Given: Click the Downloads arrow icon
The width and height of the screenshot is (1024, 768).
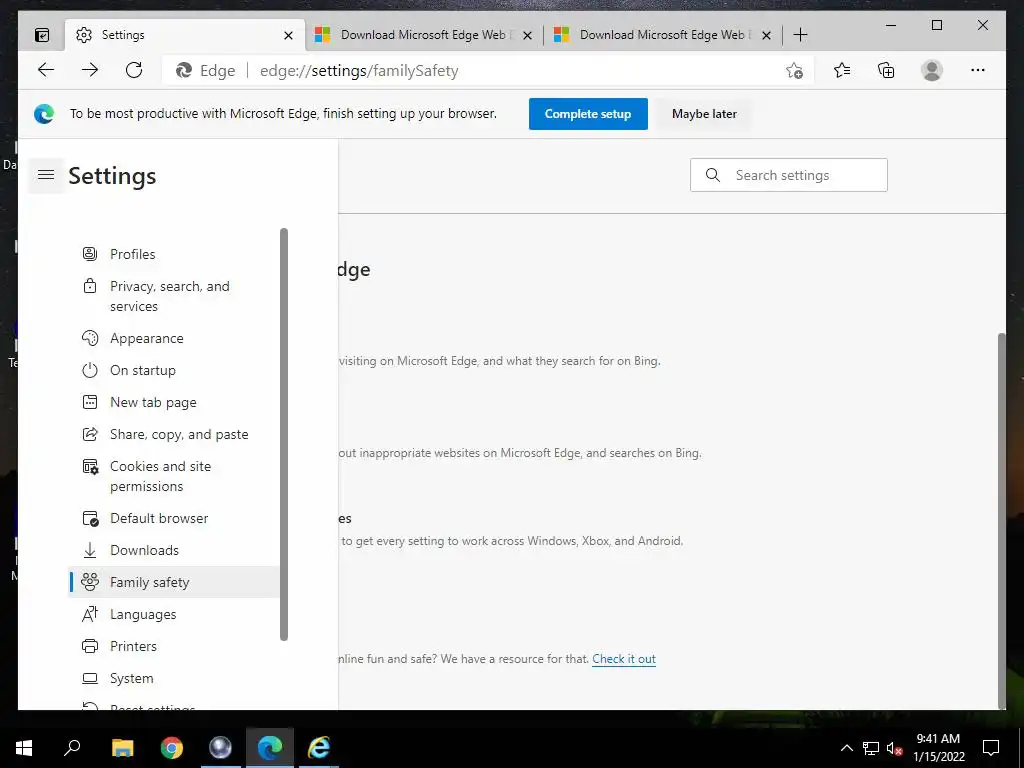Looking at the screenshot, I should point(90,551).
